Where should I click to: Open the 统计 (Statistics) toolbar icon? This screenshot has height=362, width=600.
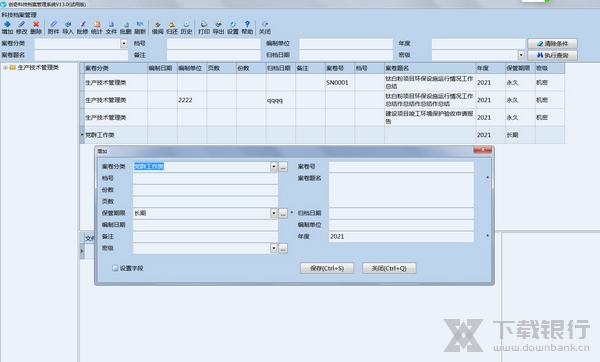coord(97,28)
